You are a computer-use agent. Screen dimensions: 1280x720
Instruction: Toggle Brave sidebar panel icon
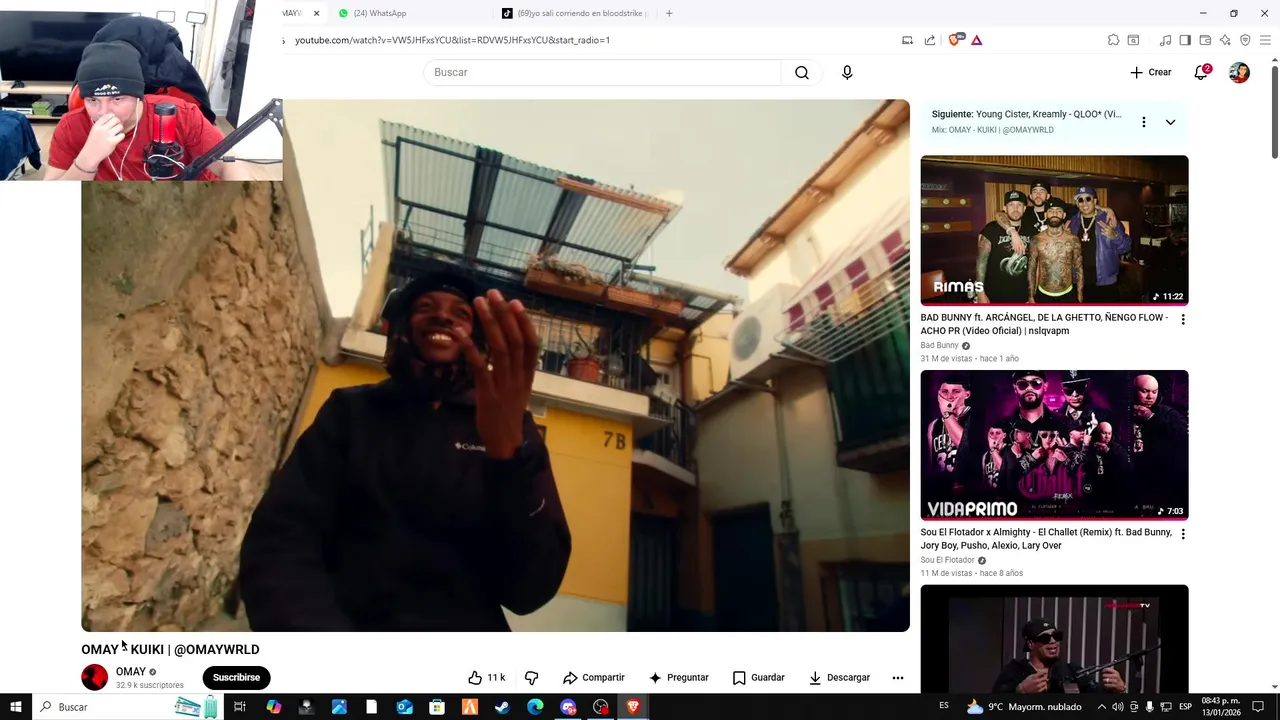point(1185,40)
